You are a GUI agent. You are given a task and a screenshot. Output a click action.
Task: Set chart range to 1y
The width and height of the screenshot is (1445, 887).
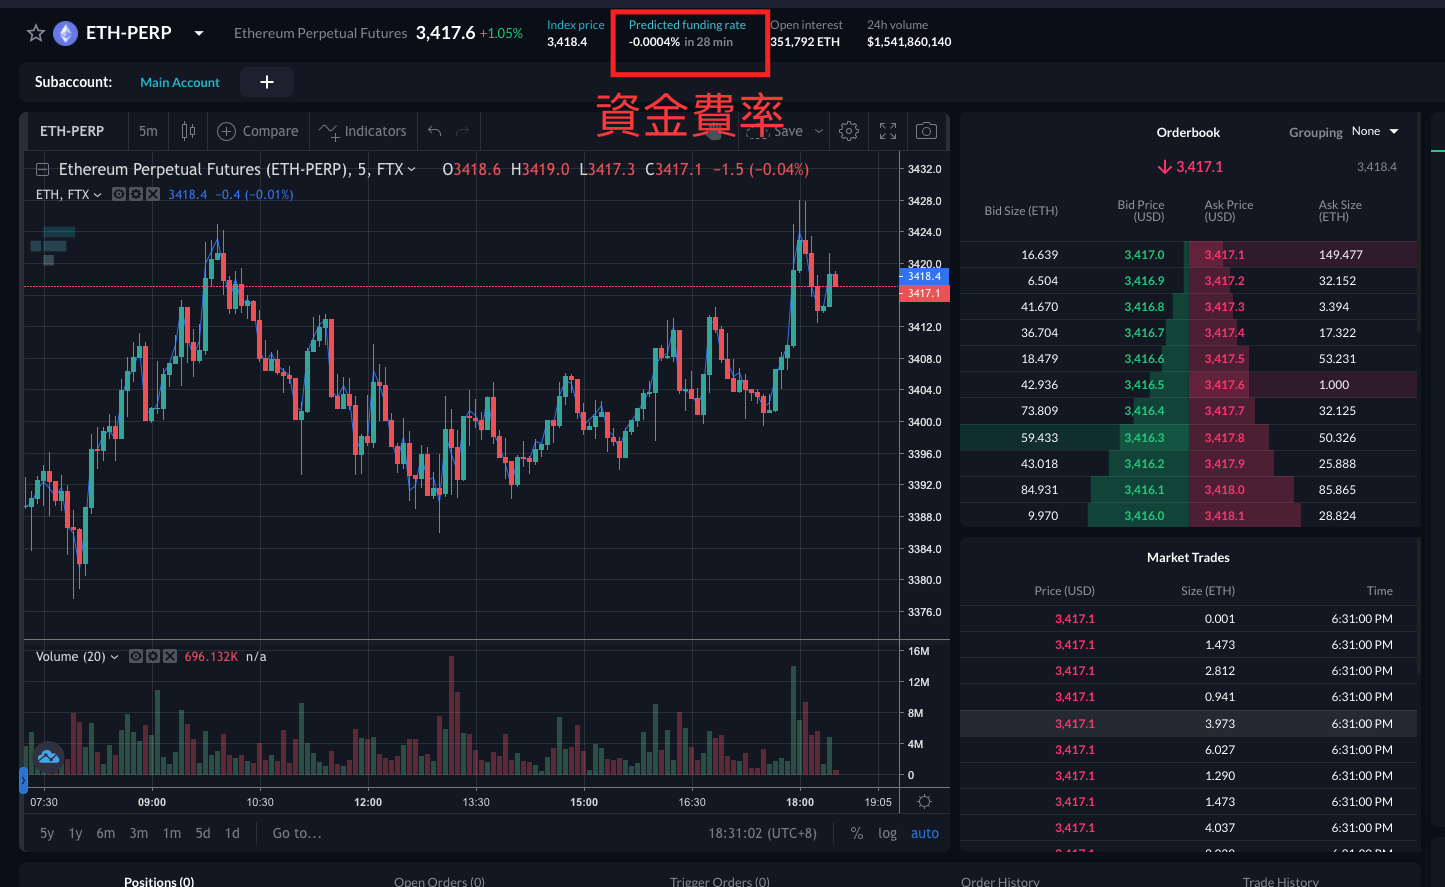pyautogui.click(x=76, y=833)
